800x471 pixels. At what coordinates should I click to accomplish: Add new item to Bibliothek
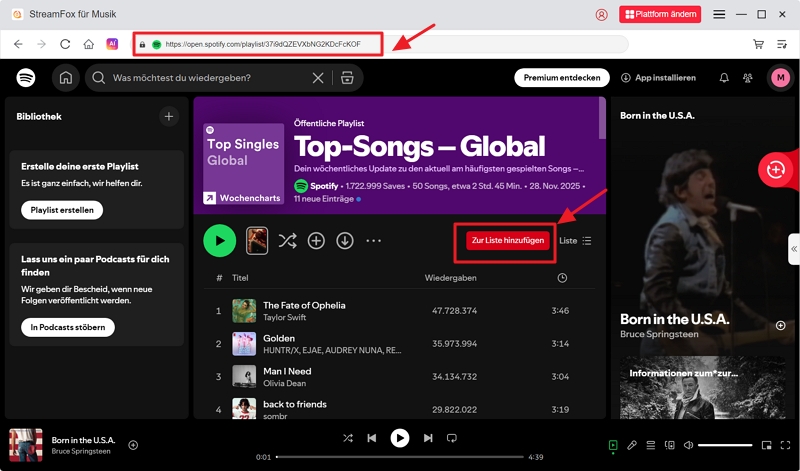tap(169, 116)
